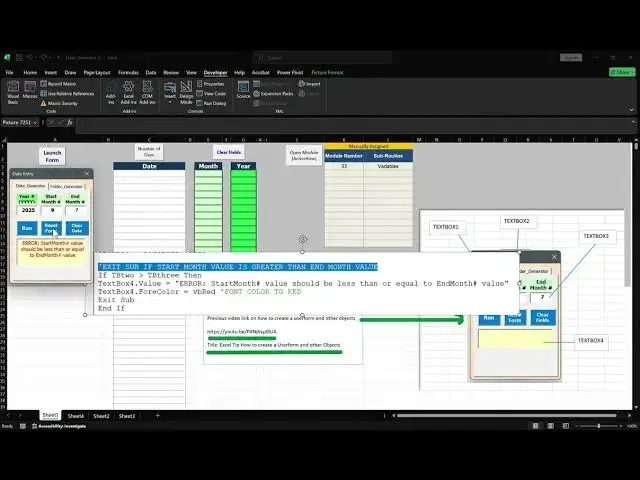Select the Date_Generator tab in Data Entry form
640x480 pixels.
(x=30, y=186)
